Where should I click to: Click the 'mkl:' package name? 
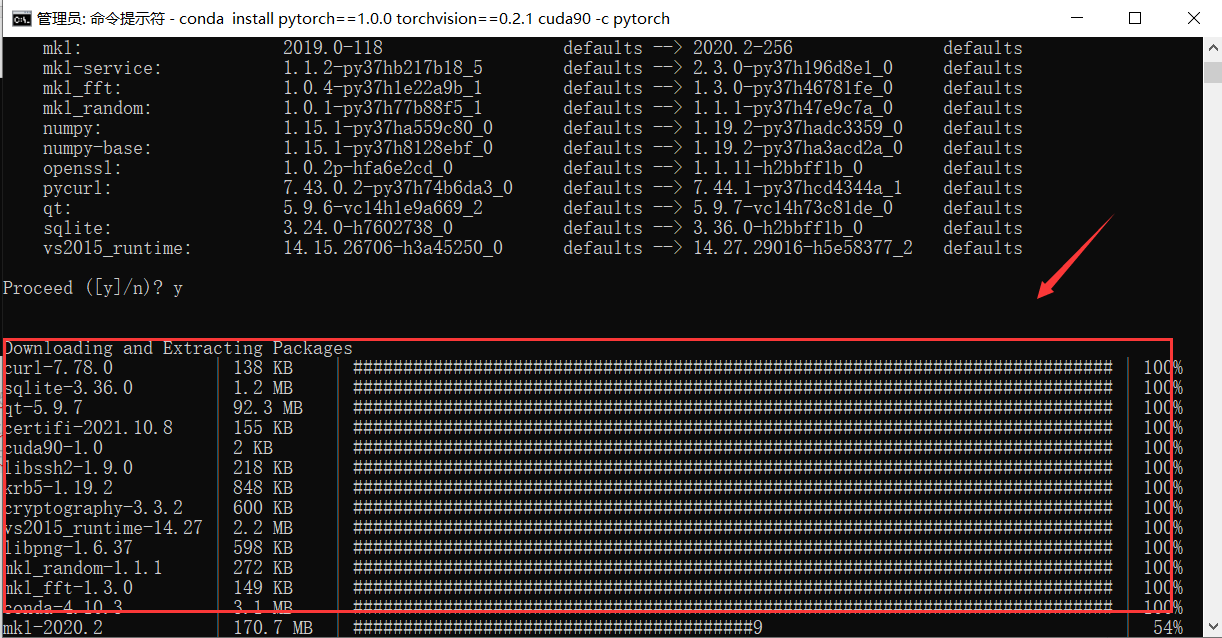click(63, 48)
